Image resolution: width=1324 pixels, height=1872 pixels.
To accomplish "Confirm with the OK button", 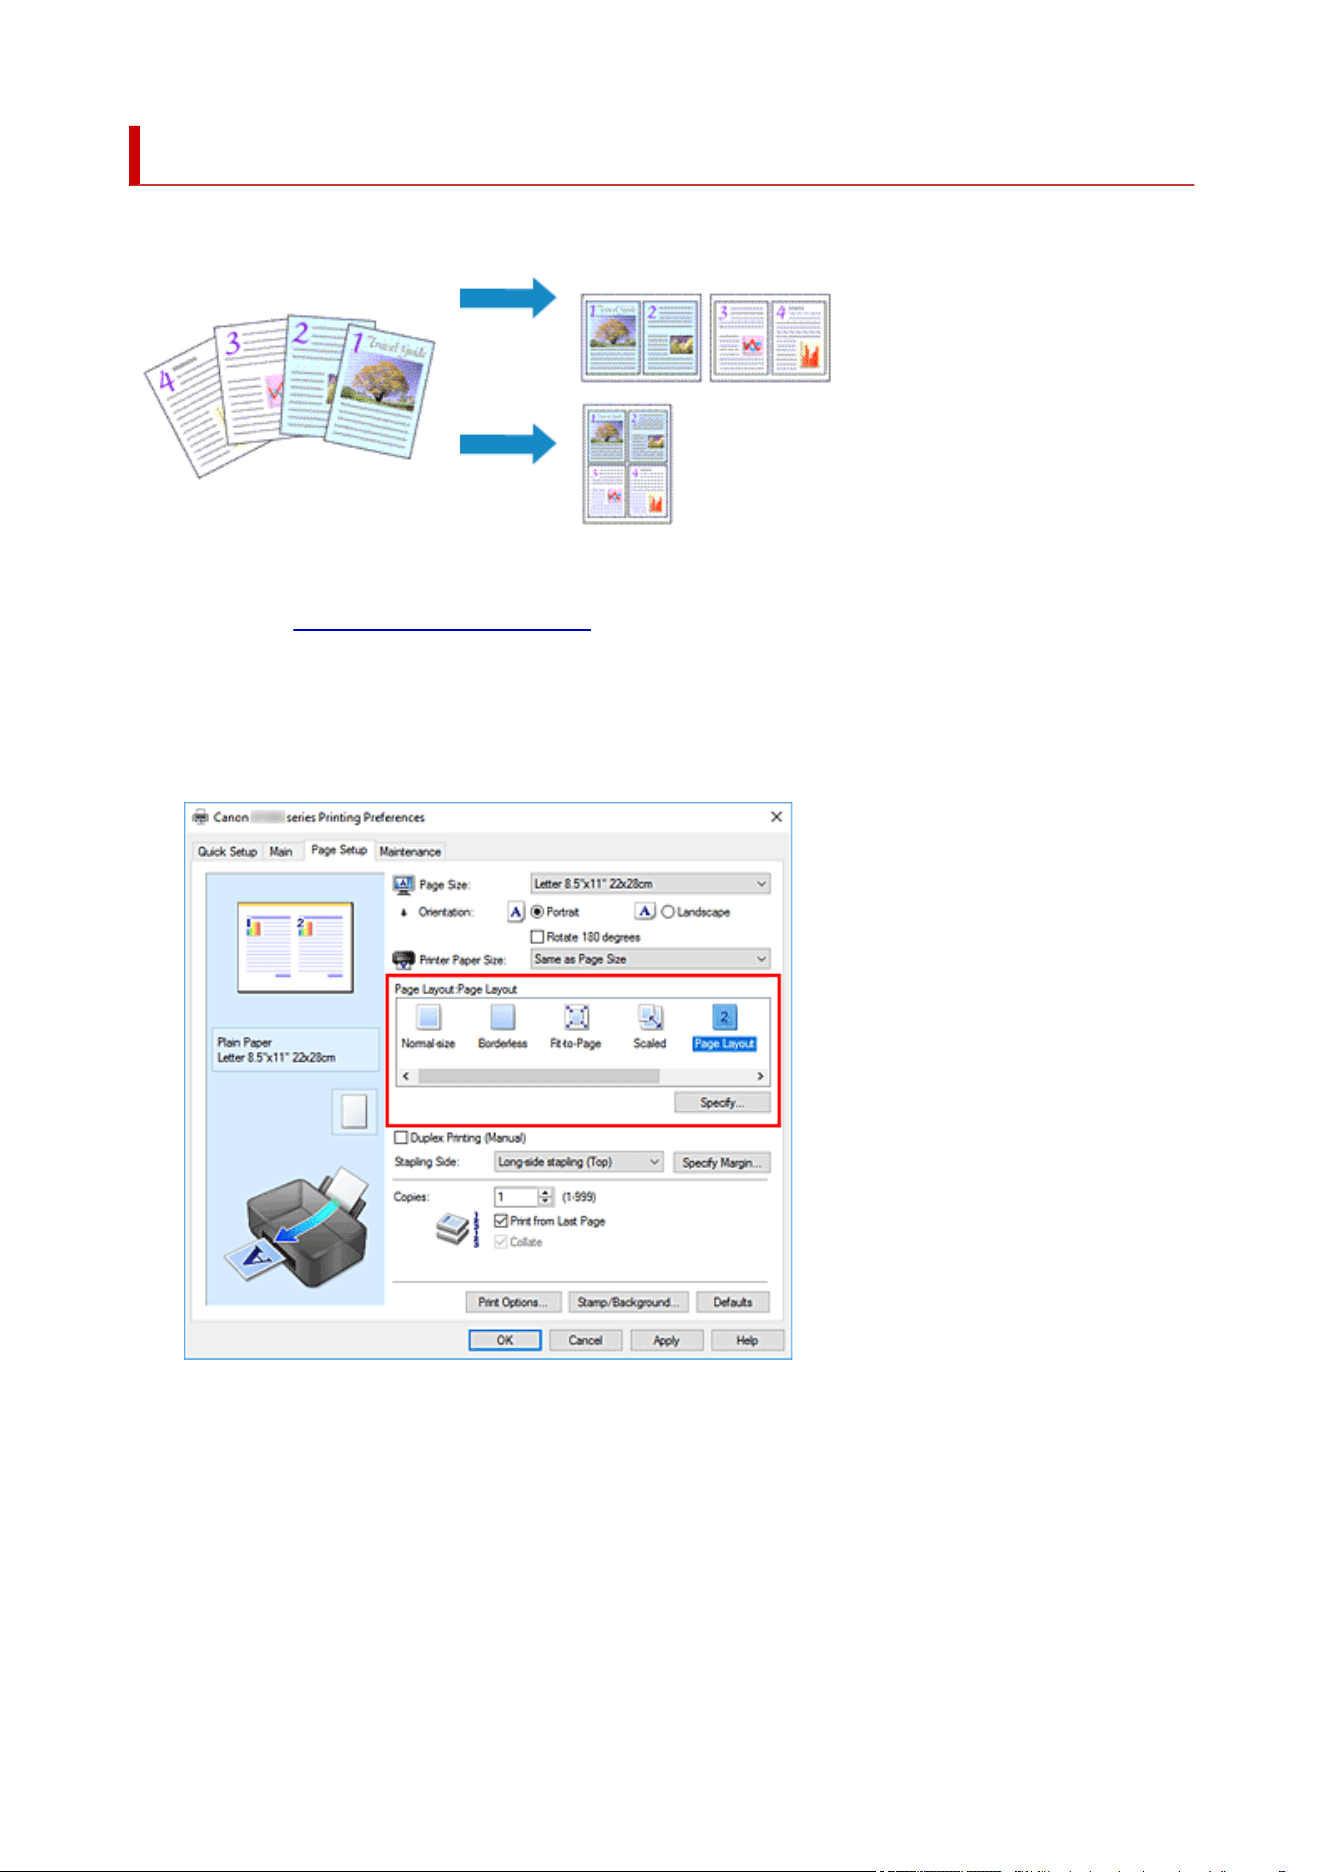I will pos(505,1340).
